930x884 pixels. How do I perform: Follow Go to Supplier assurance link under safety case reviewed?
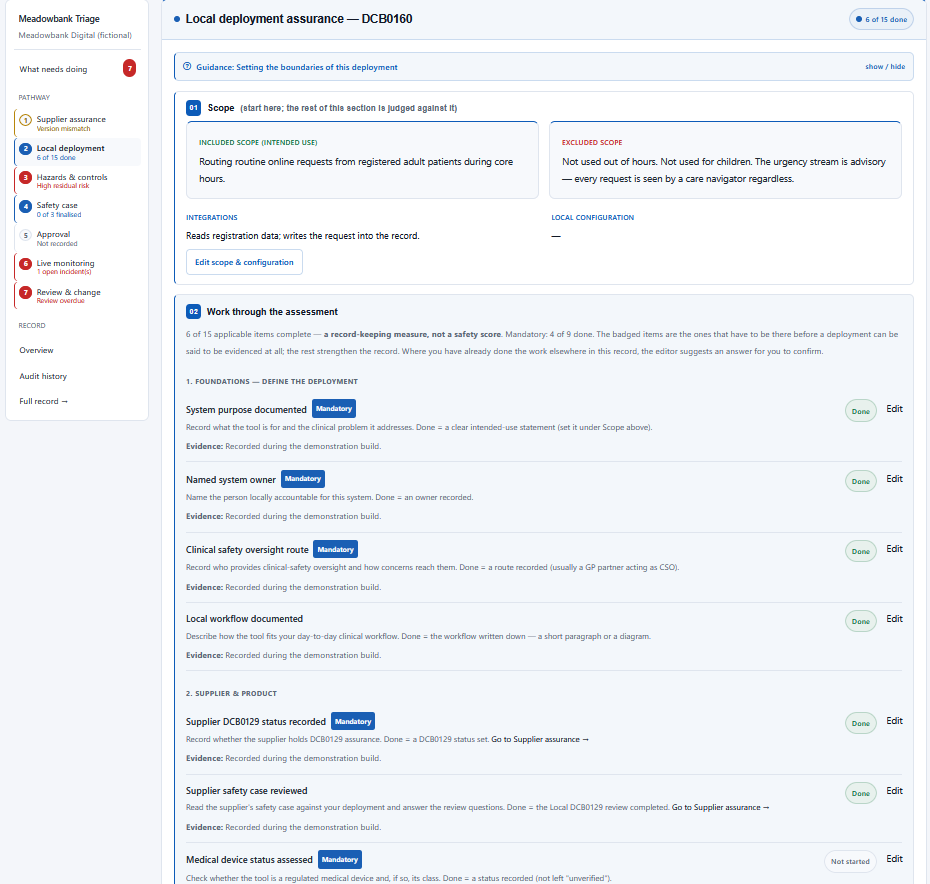pyautogui.click(x=721, y=807)
